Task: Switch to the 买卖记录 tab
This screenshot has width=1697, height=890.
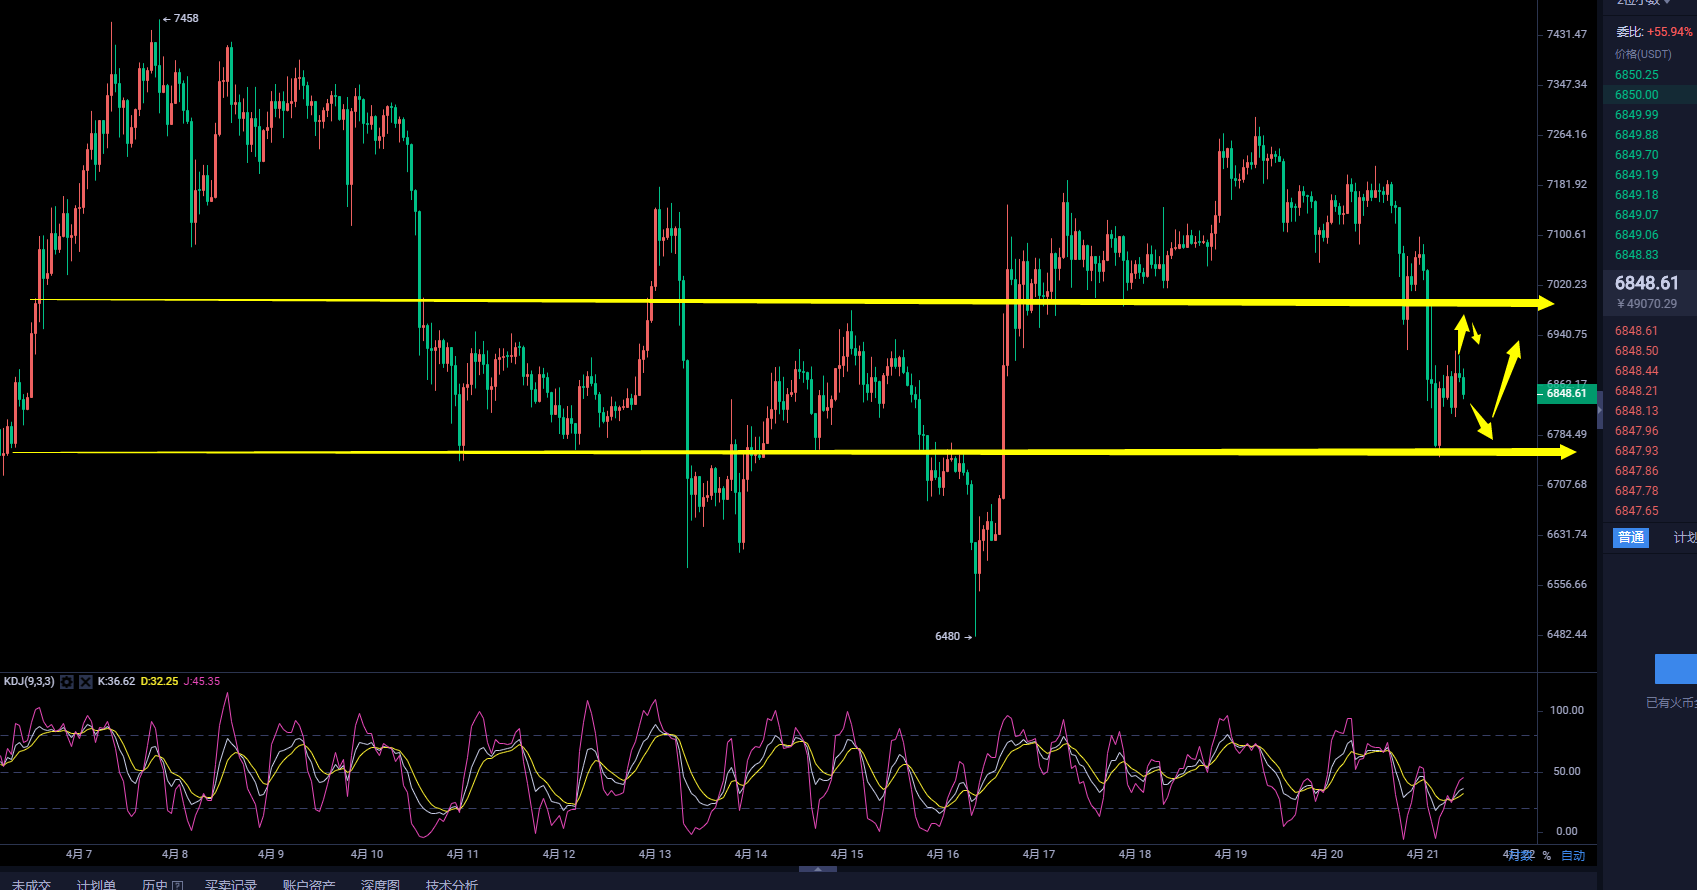Action: point(231,885)
